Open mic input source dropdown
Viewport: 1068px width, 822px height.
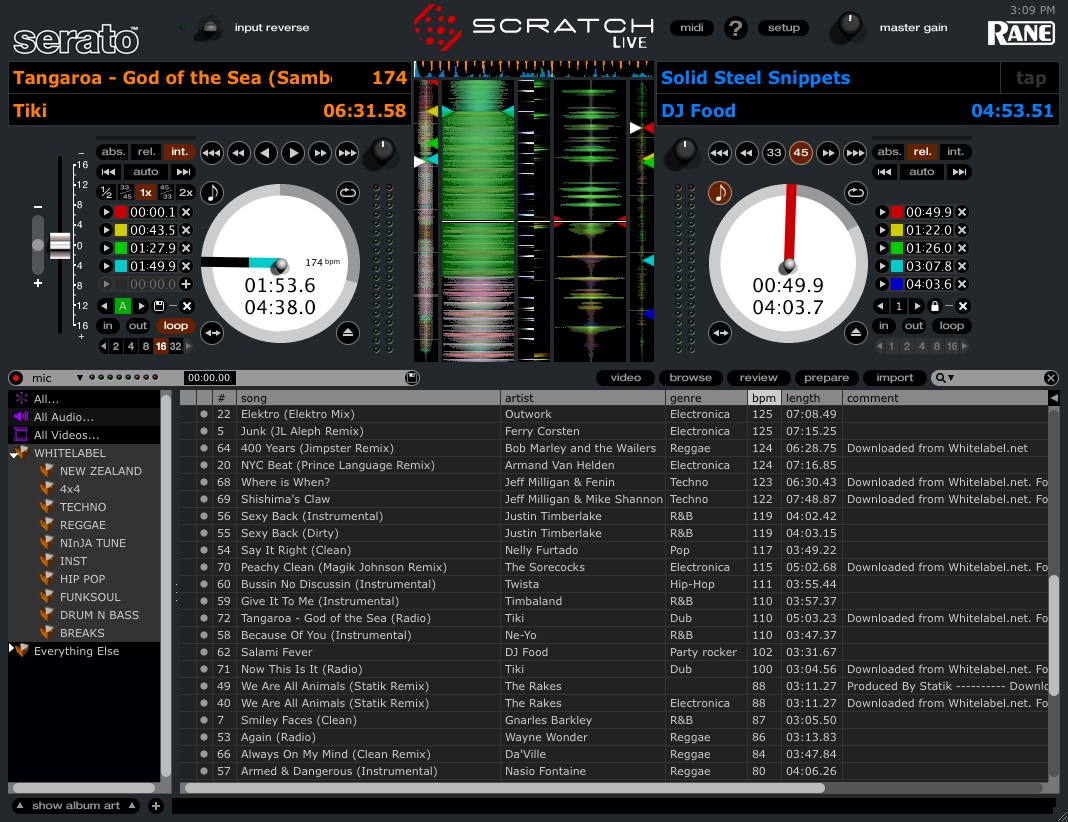coord(80,378)
